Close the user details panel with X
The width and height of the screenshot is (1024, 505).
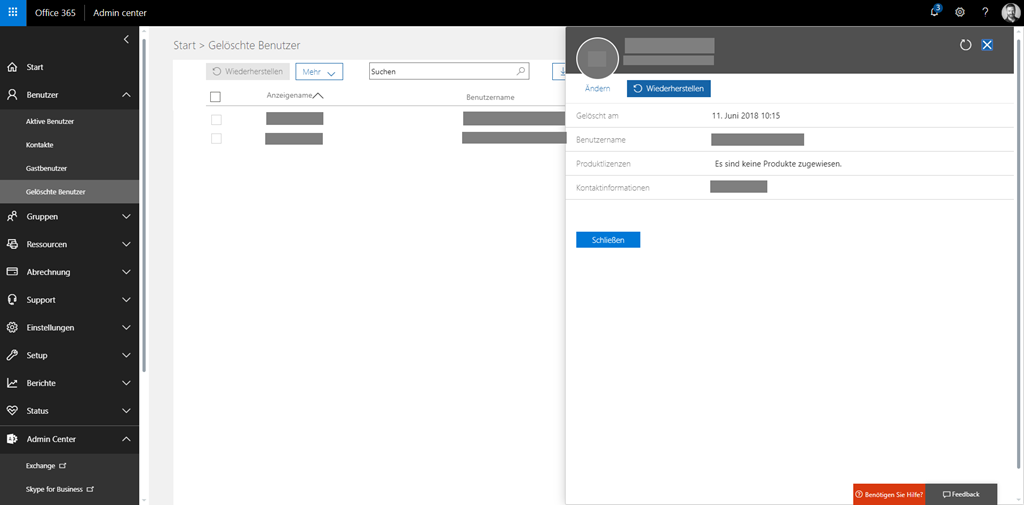point(987,45)
